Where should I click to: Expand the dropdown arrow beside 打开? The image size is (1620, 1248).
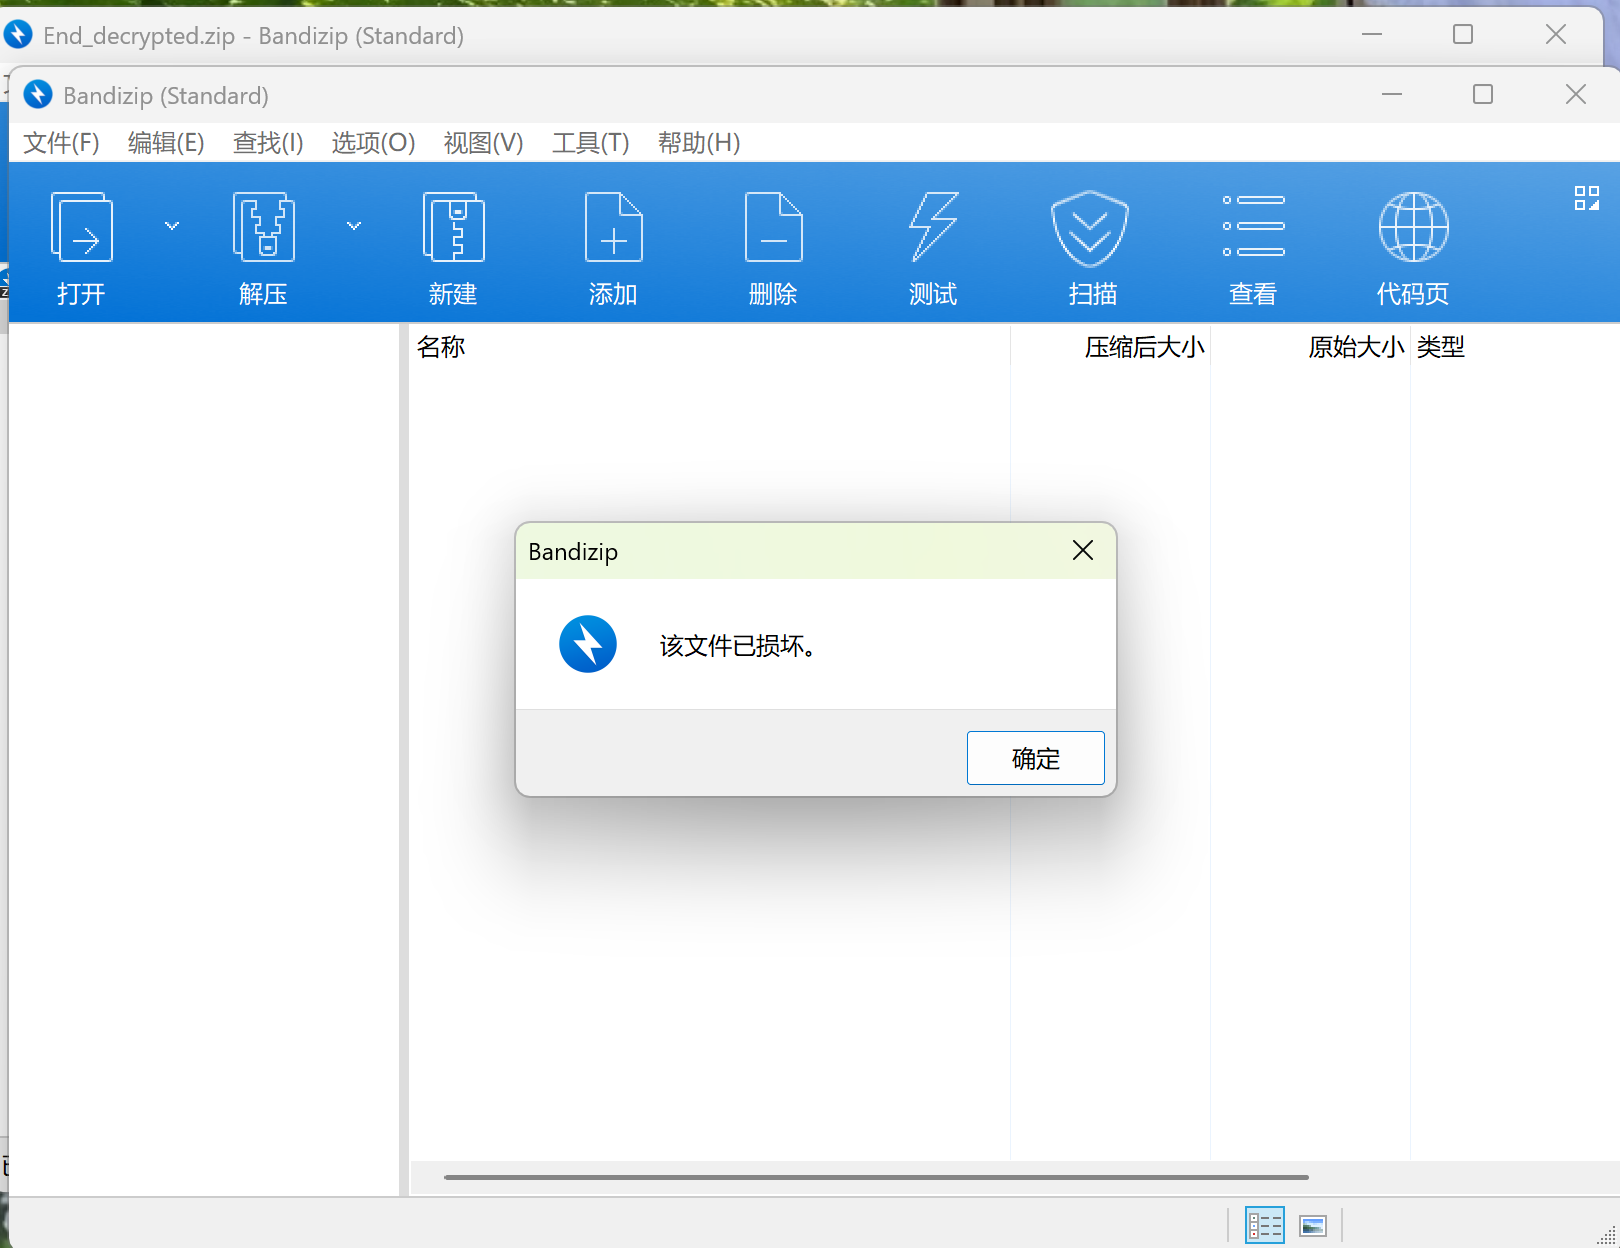point(172,226)
